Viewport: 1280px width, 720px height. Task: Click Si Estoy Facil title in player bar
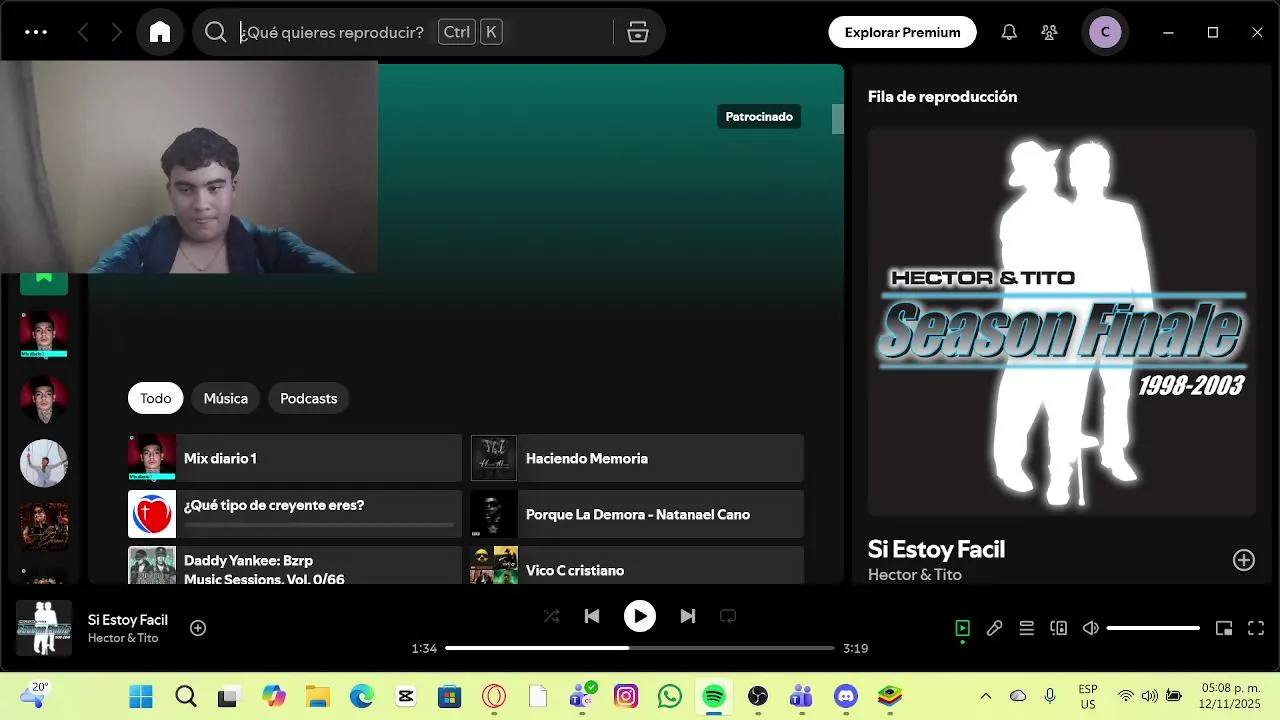pyautogui.click(x=128, y=620)
